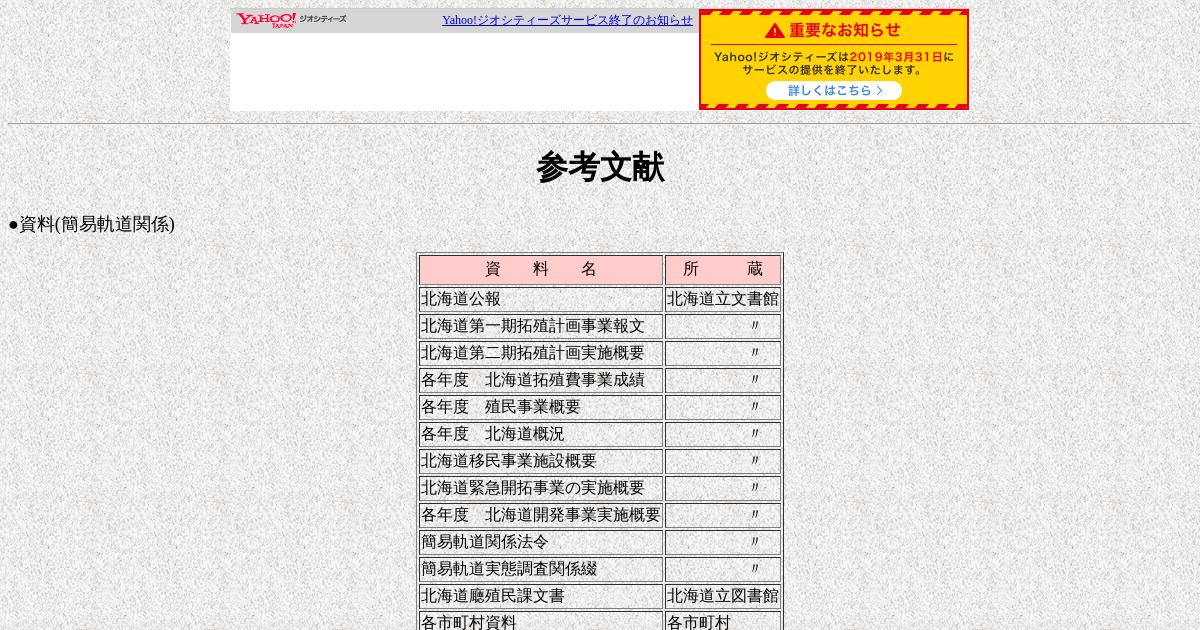1200x630 pixels.
Task: Select the 北海道立図書館 cell
Action: tap(723, 596)
